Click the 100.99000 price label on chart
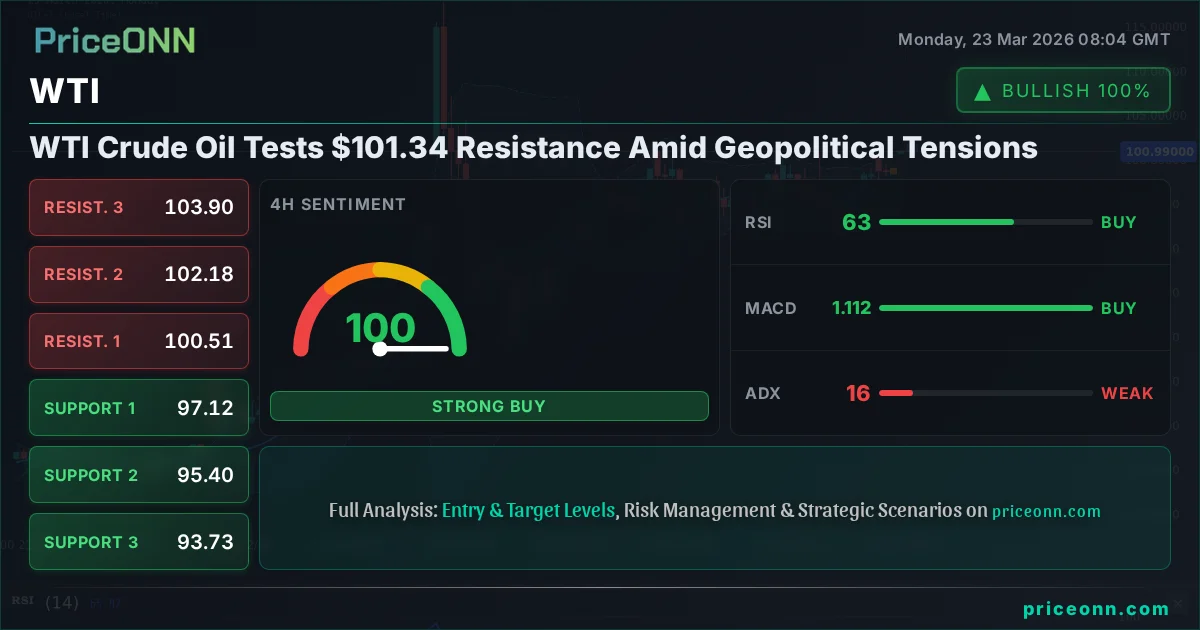The width and height of the screenshot is (1200, 630). click(x=1159, y=151)
